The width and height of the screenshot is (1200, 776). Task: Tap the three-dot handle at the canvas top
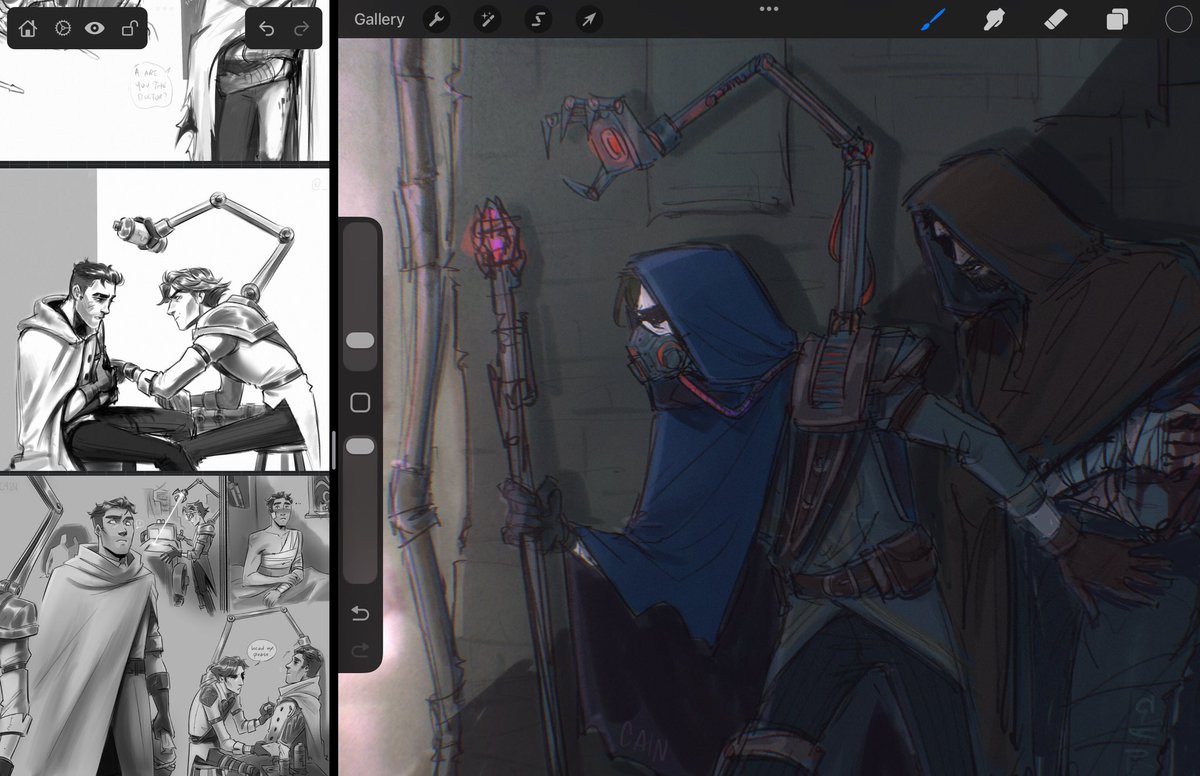768,9
